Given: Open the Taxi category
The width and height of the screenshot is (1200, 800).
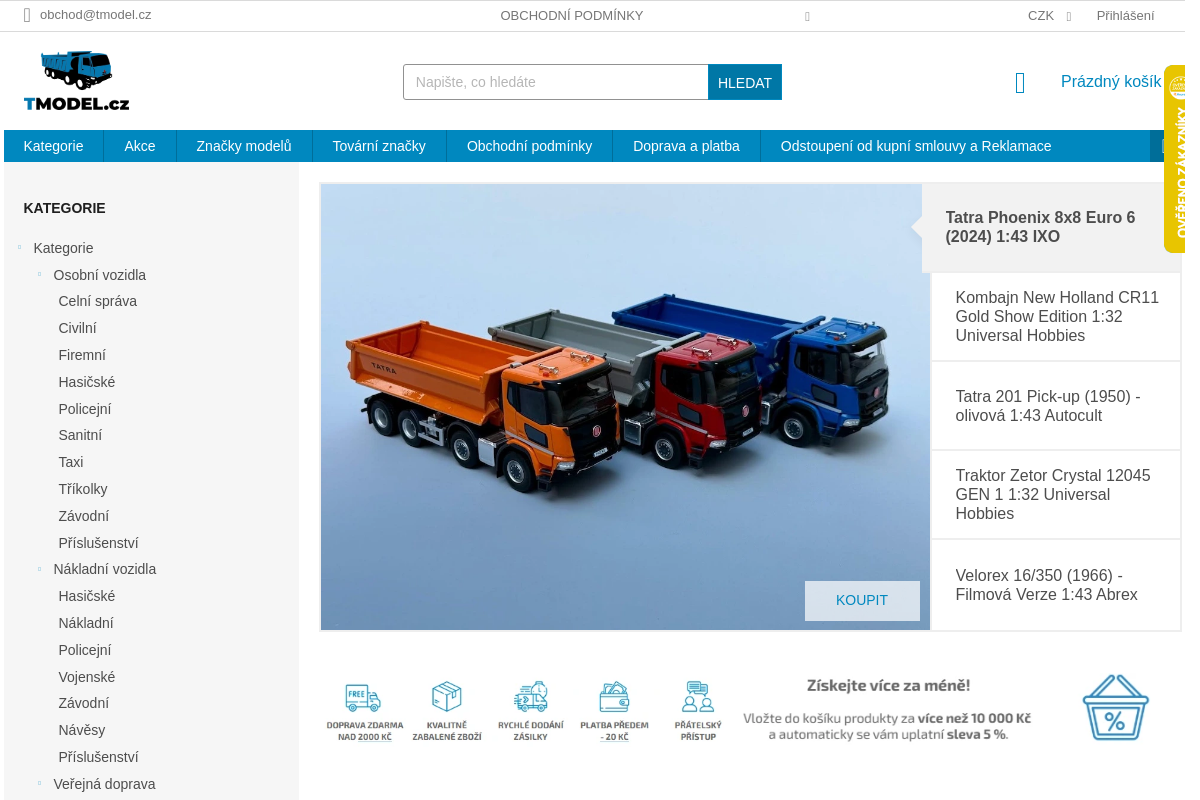Looking at the screenshot, I should [x=71, y=462].
